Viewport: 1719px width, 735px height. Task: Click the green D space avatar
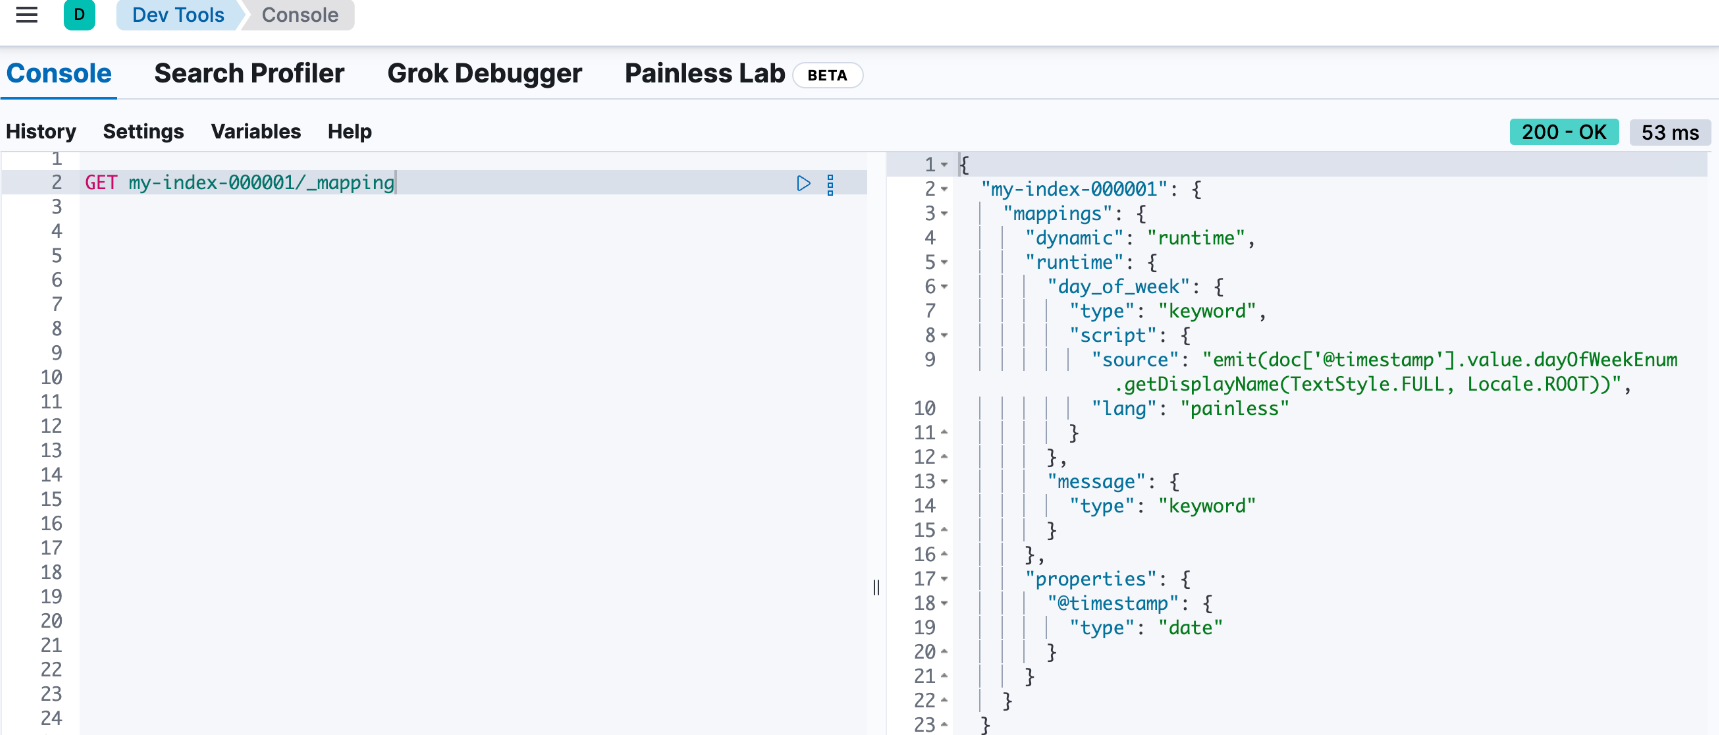click(79, 15)
